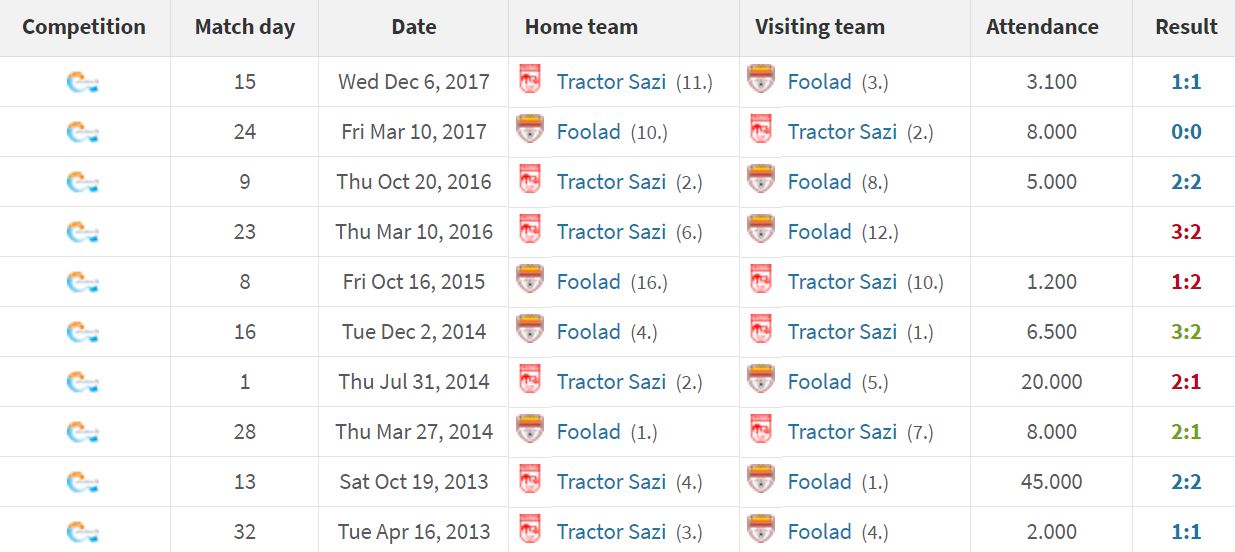
Task: Click Tractor Sazi crest in the Dec 6, 2017 row
Action: [x=530, y=80]
